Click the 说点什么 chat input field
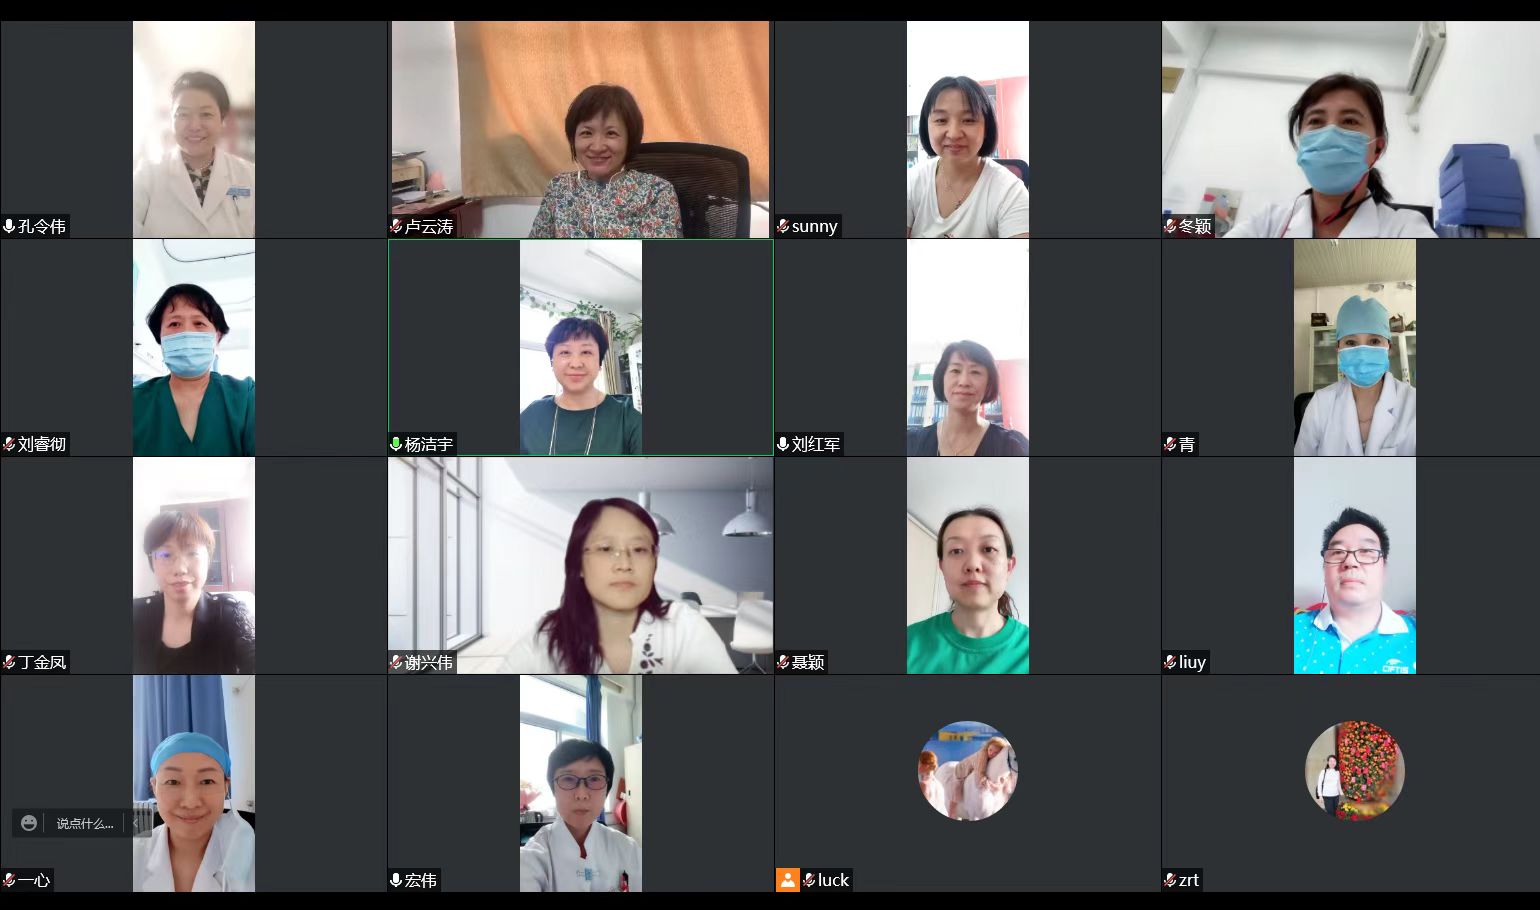 pos(85,823)
